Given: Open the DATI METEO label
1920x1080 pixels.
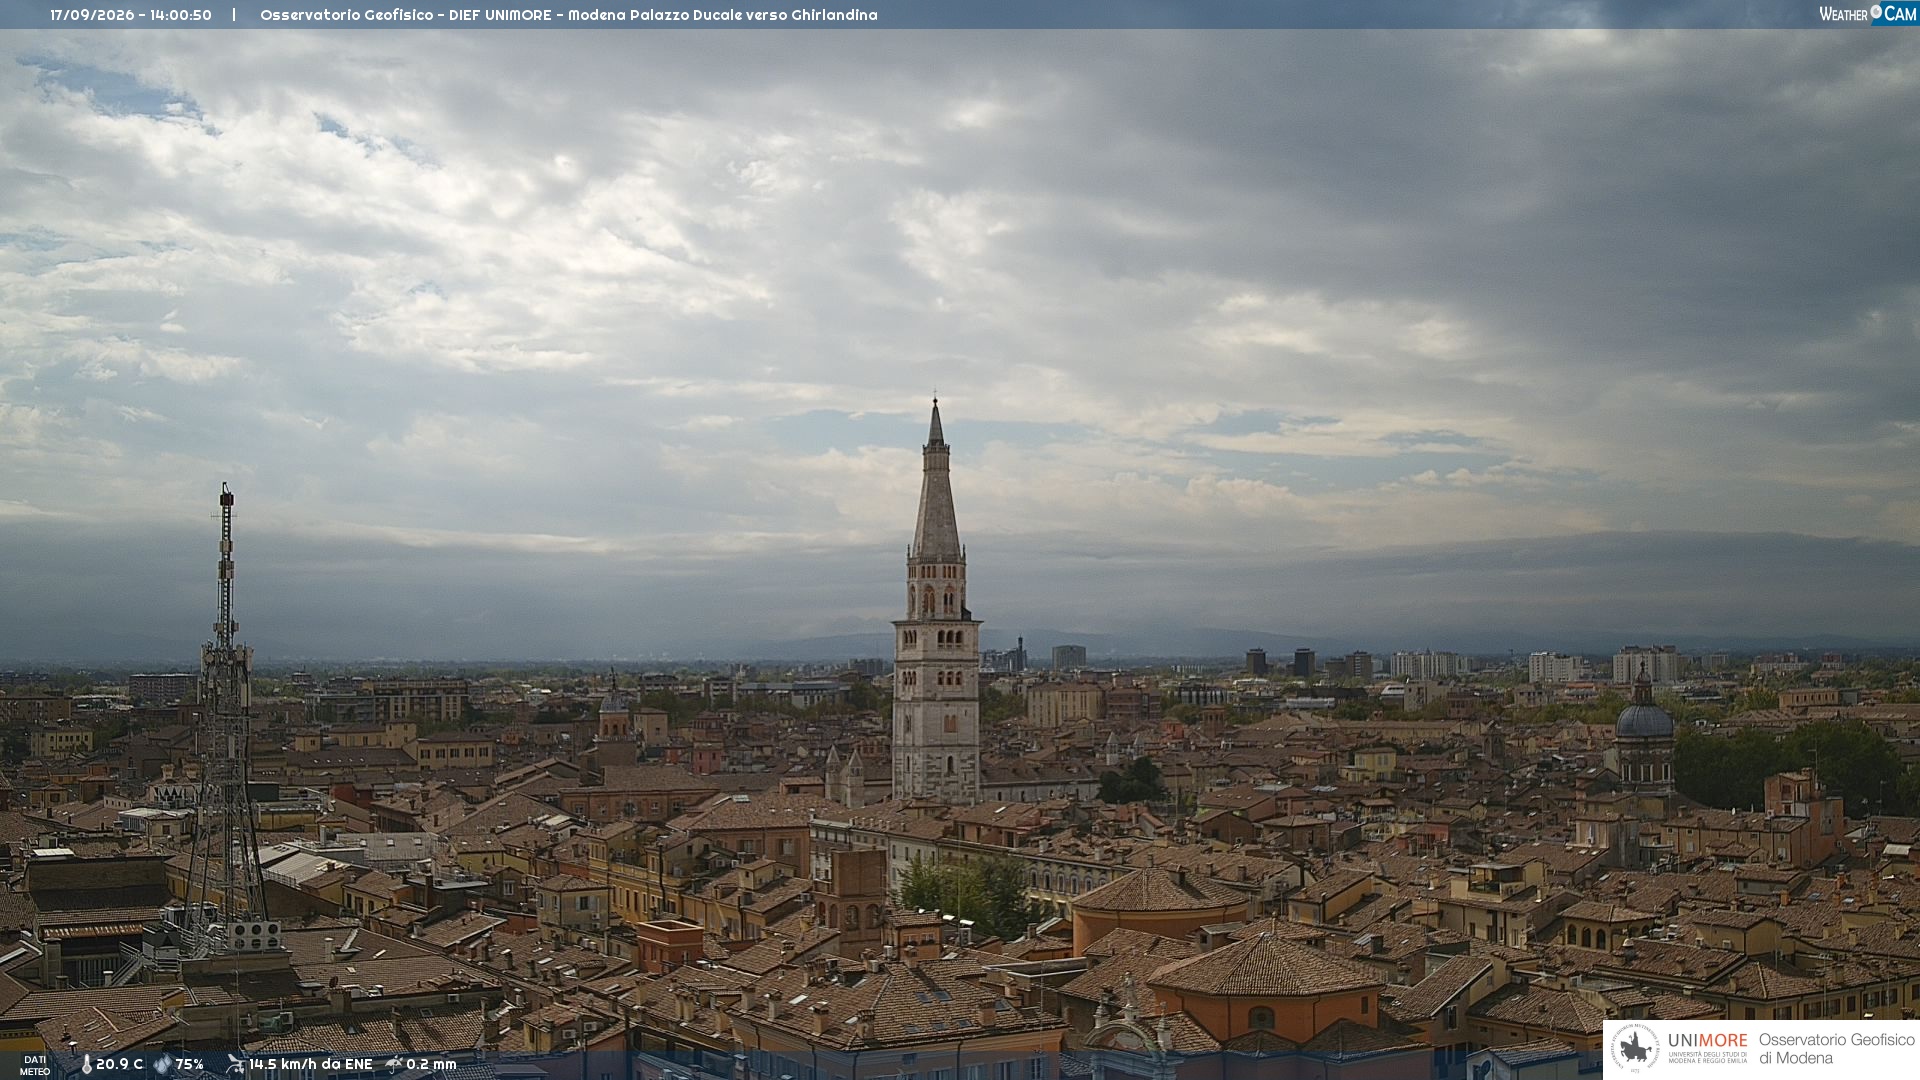Looking at the screenshot, I should 35,1066.
